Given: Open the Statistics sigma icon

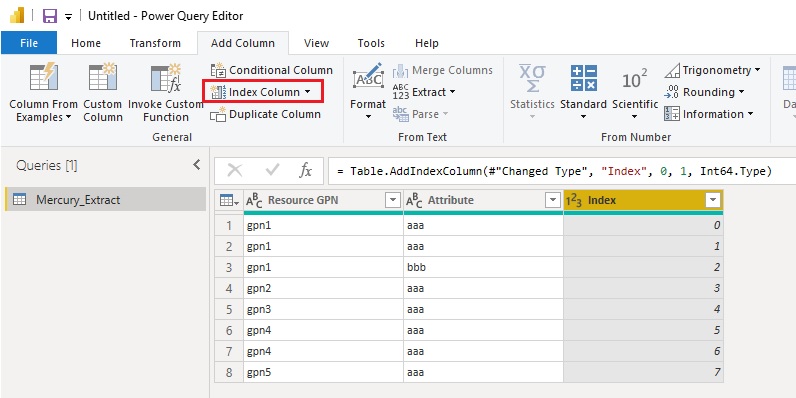Looking at the screenshot, I should point(532,78).
